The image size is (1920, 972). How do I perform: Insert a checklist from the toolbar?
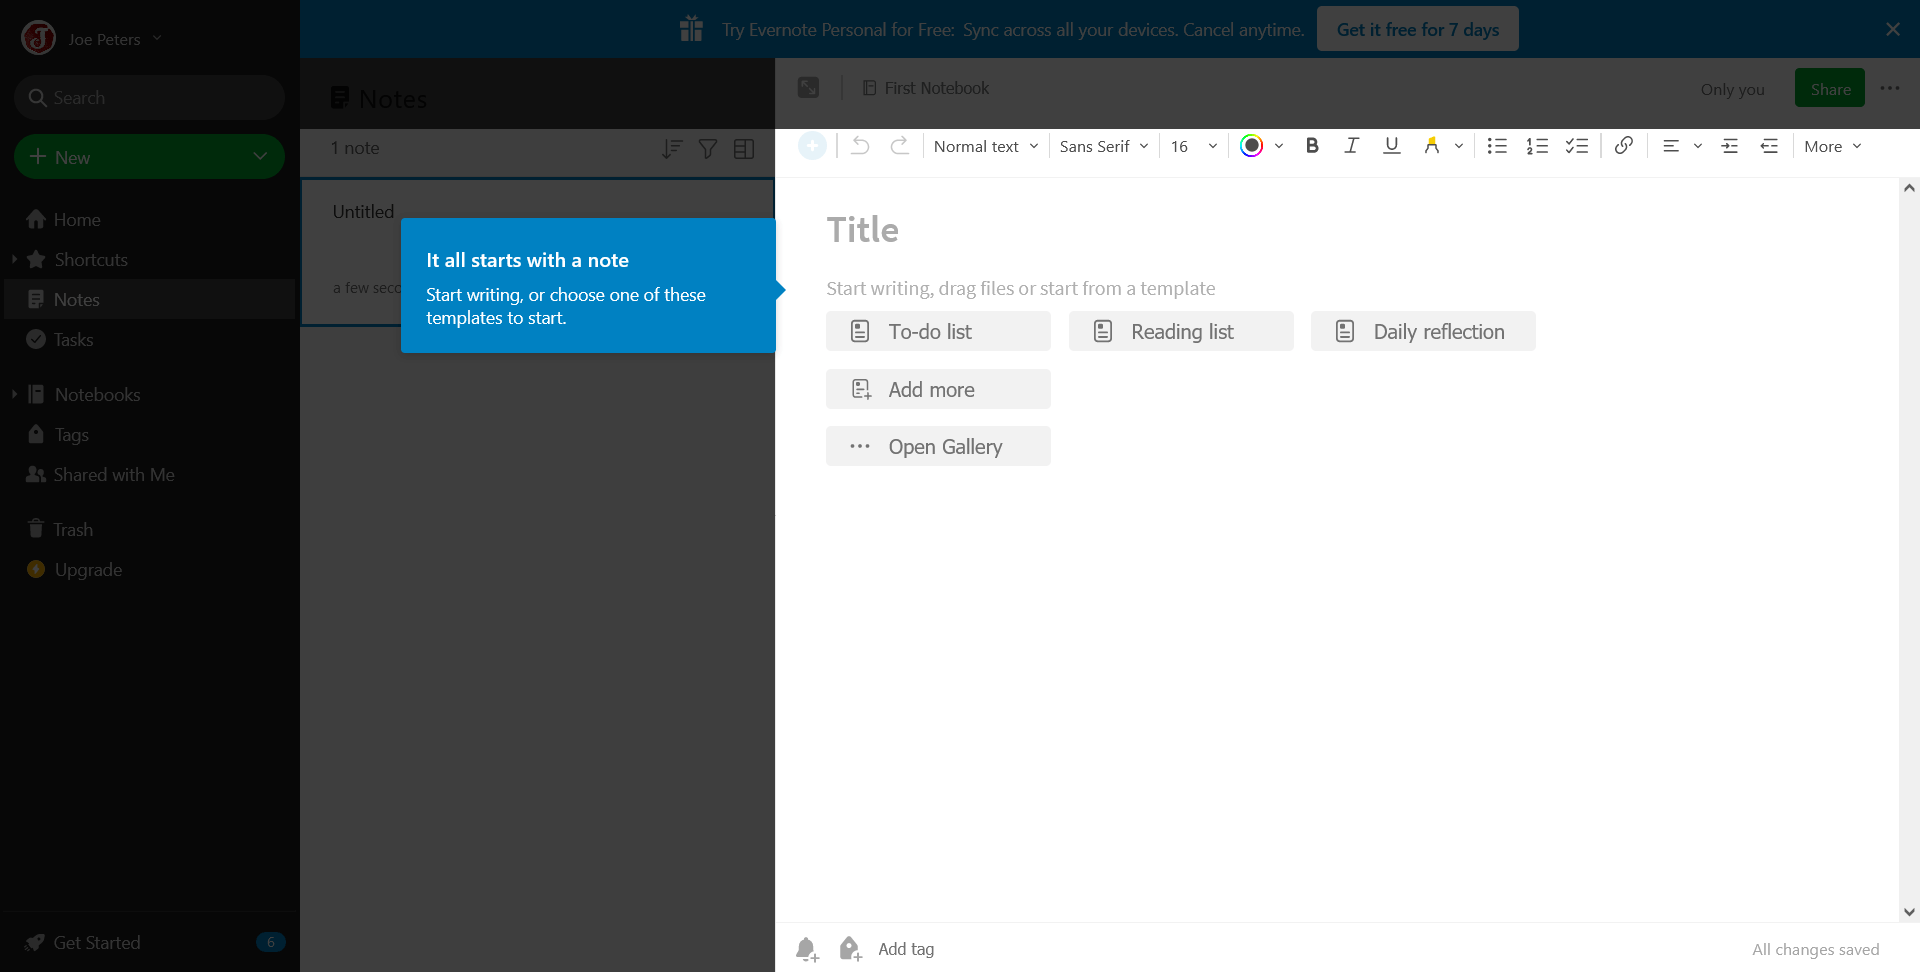[x=1577, y=146]
